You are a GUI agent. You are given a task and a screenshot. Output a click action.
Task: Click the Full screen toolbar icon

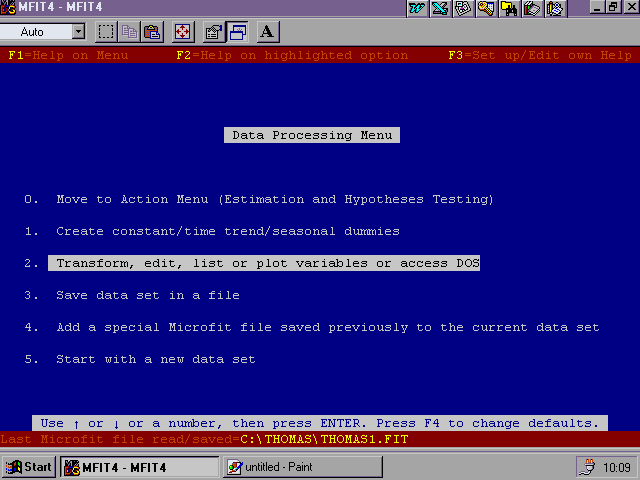183,32
